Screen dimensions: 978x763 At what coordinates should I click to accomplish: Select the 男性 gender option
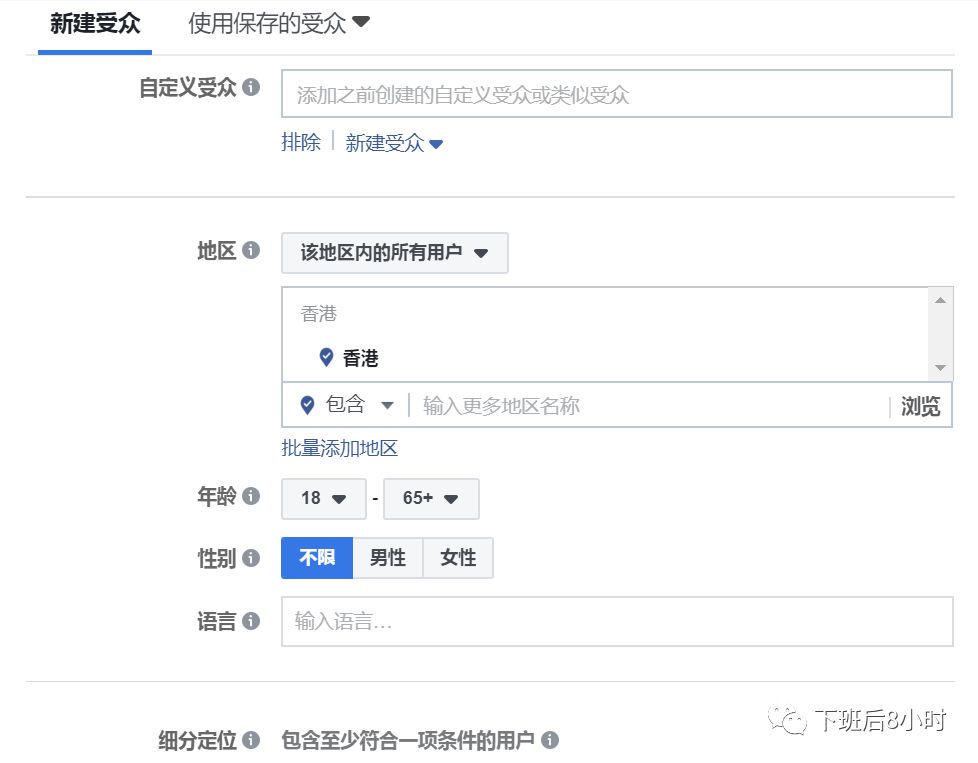click(388, 558)
